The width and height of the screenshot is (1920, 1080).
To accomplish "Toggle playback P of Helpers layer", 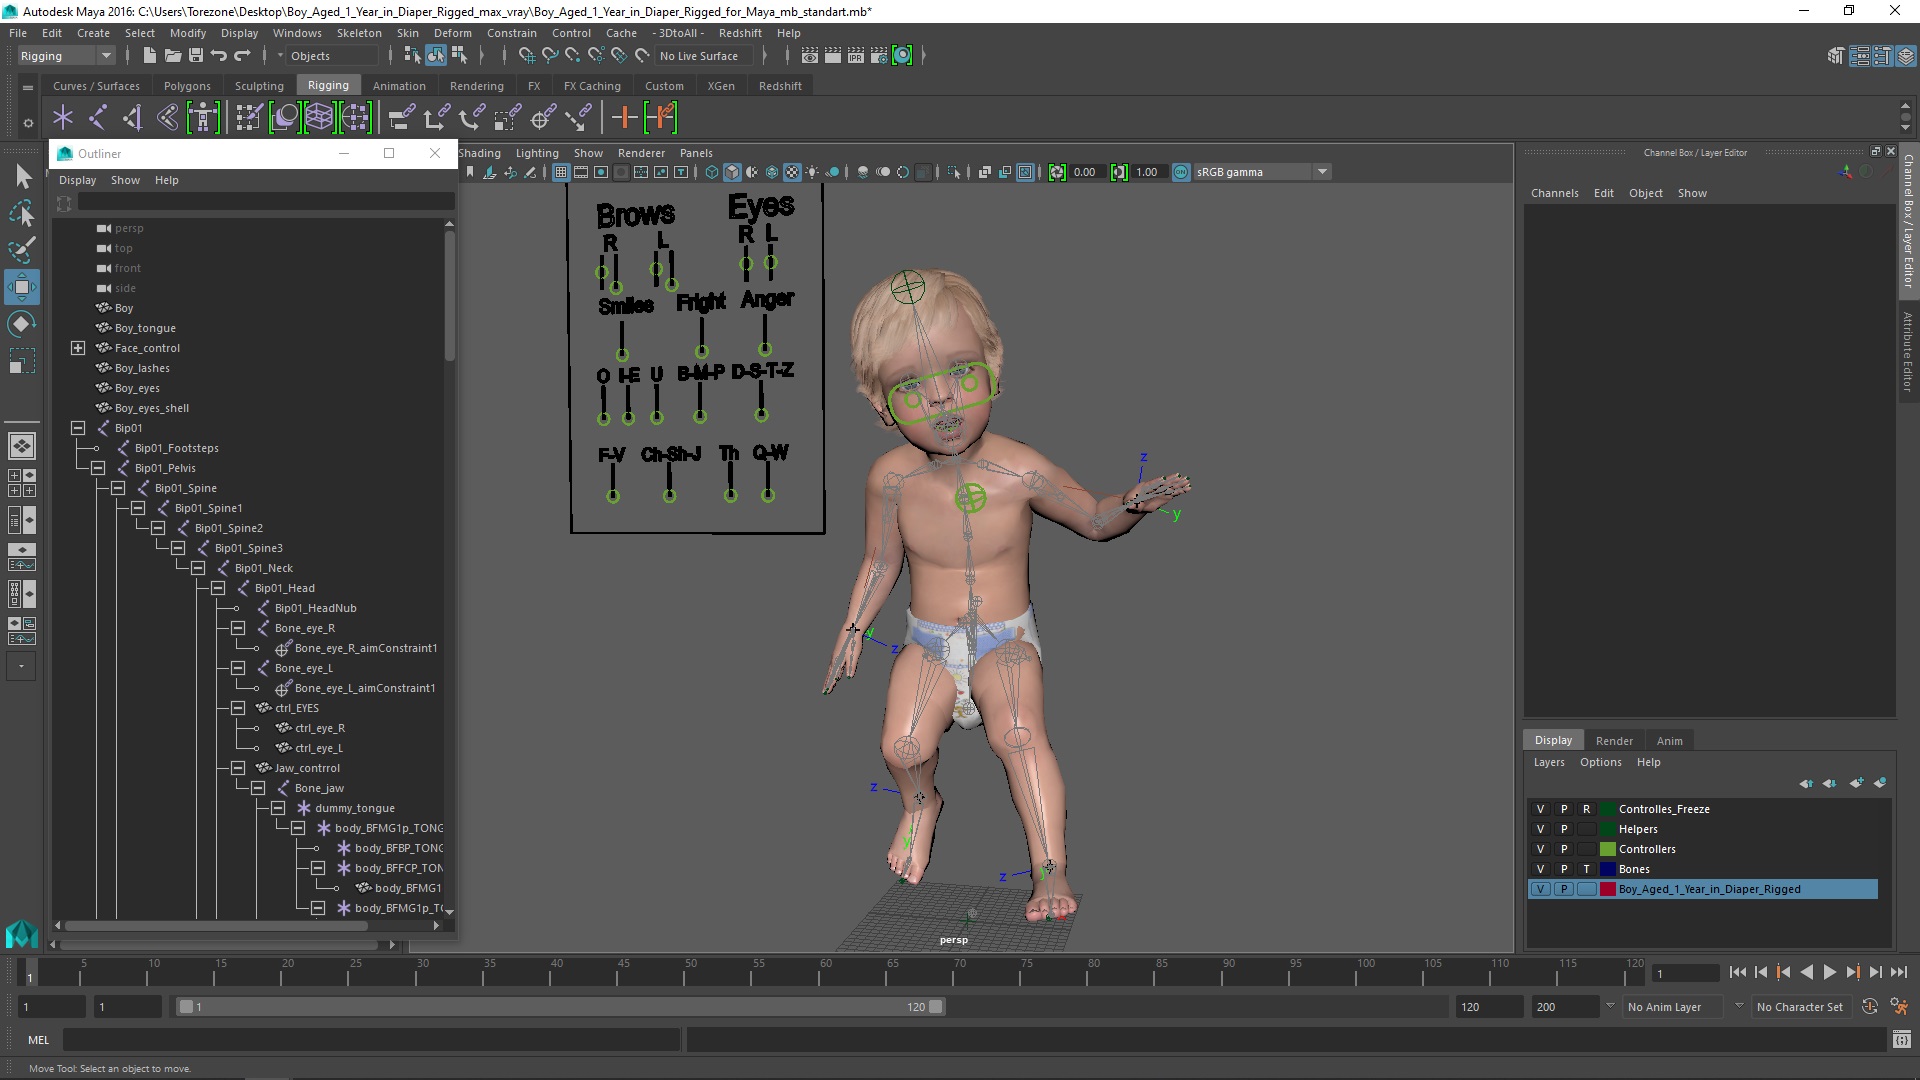I will 1564,829.
